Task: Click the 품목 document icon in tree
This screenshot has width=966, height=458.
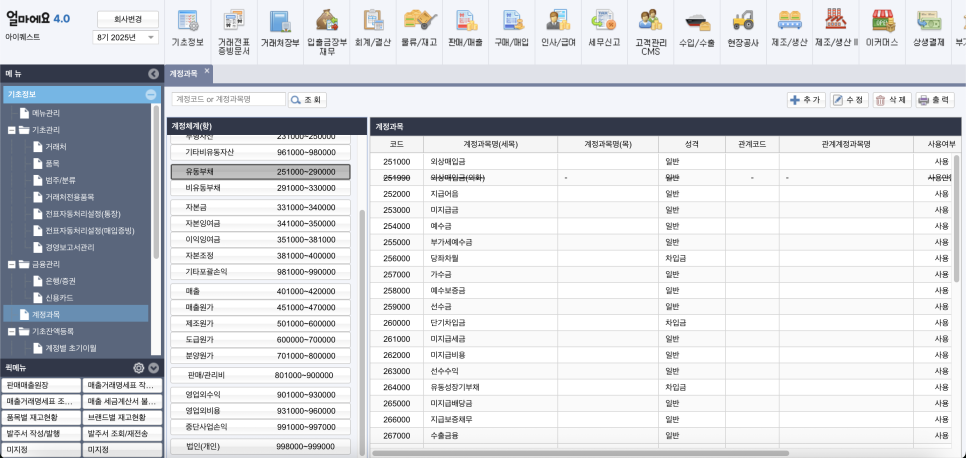Action: (x=36, y=163)
